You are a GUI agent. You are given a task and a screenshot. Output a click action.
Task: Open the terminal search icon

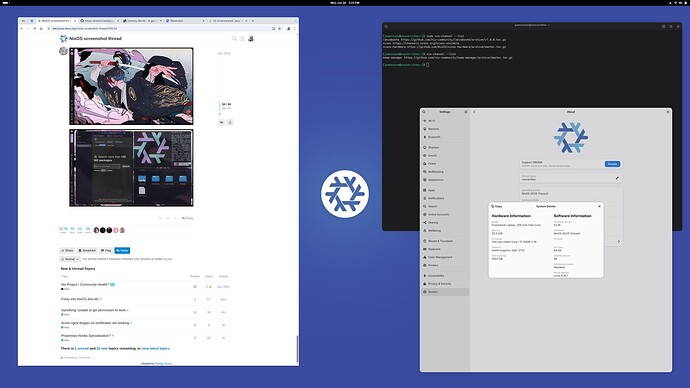[x=386, y=26]
